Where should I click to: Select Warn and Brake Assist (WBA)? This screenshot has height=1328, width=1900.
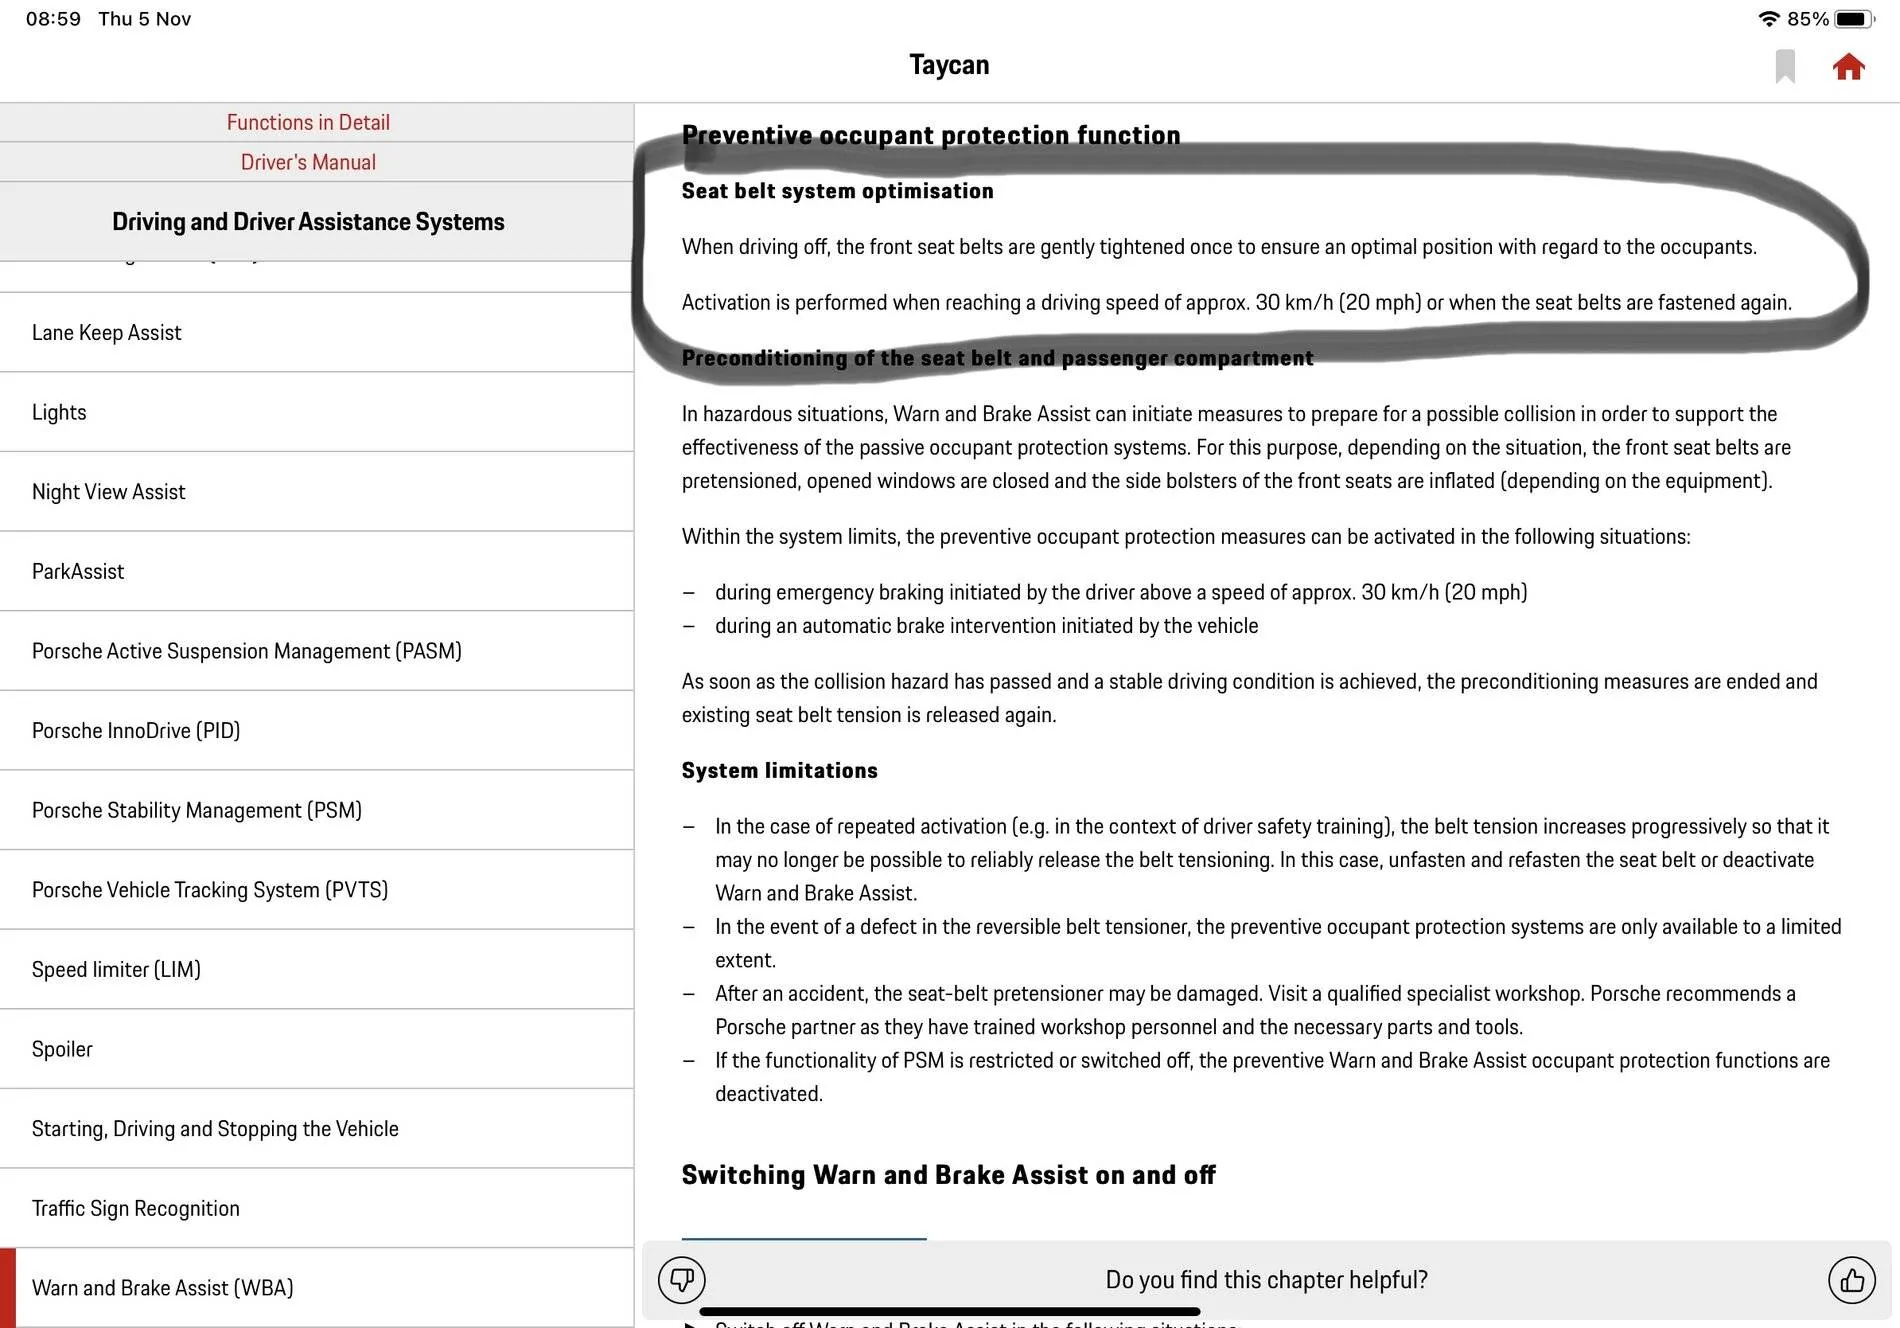point(317,1288)
